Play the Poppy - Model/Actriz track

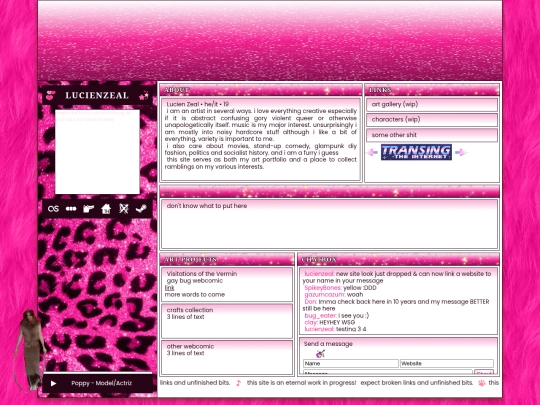pos(53,383)
